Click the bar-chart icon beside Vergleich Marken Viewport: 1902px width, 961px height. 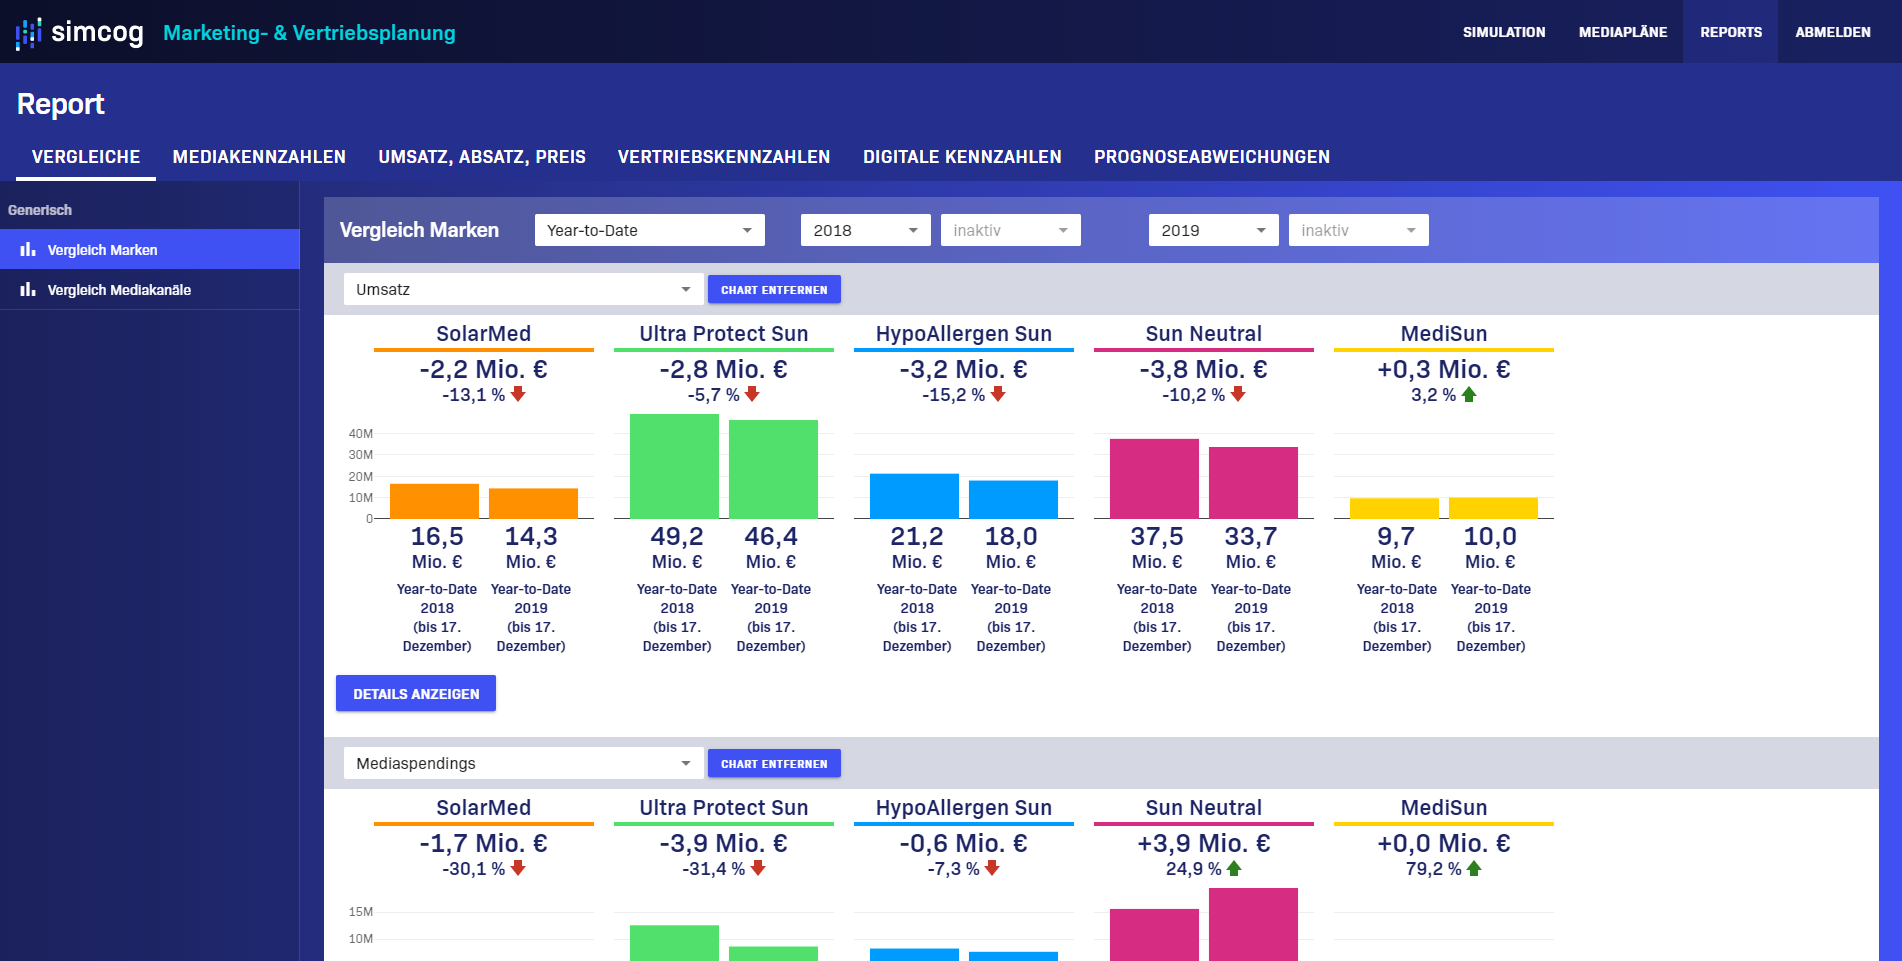click(28, 249)
